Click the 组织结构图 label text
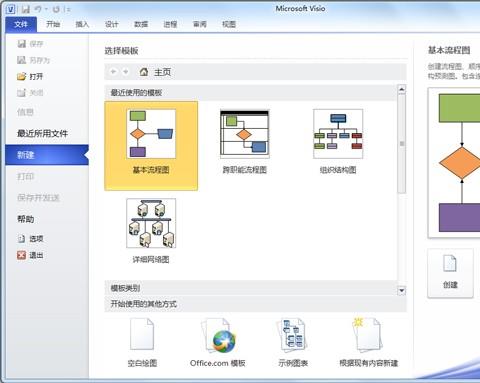 pyautogui.click(x=338, y=170)
